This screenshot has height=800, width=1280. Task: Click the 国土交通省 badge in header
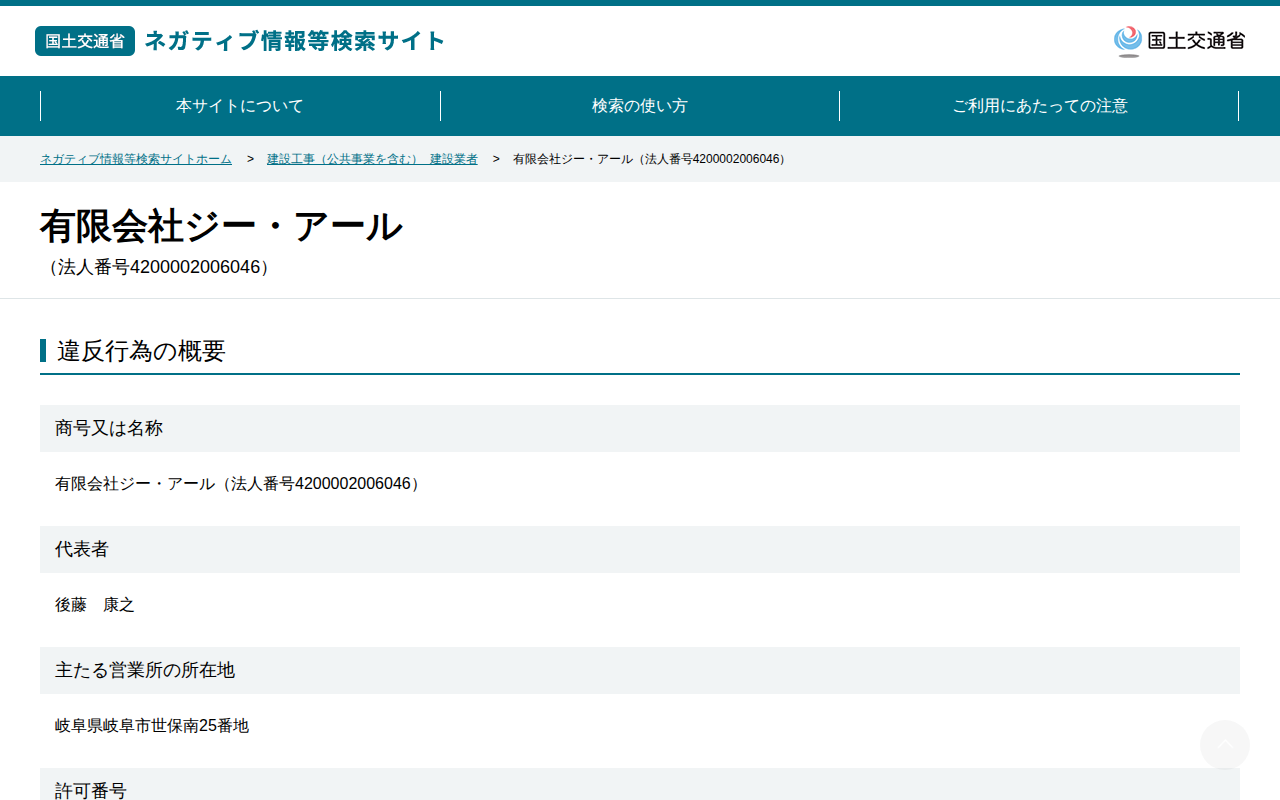pyautogui.click(x=85, y=41)
